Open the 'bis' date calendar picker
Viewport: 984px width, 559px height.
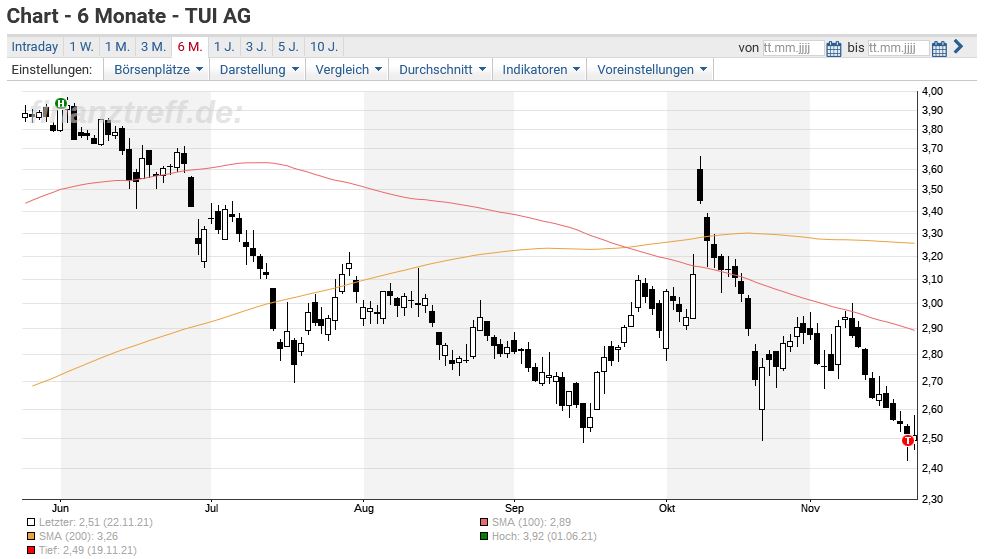939,48
